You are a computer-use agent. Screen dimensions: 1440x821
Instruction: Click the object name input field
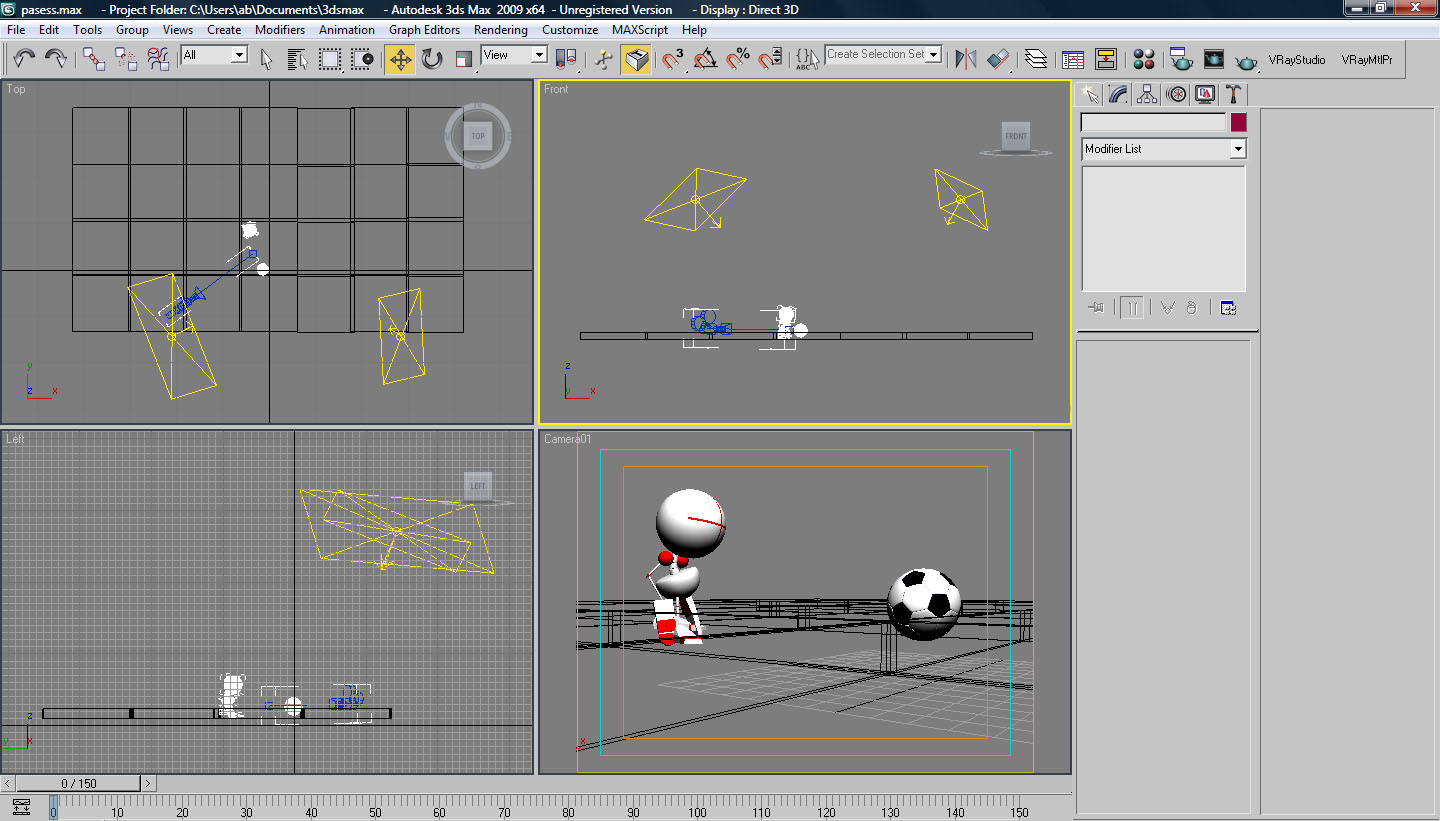pos(1153,122)
